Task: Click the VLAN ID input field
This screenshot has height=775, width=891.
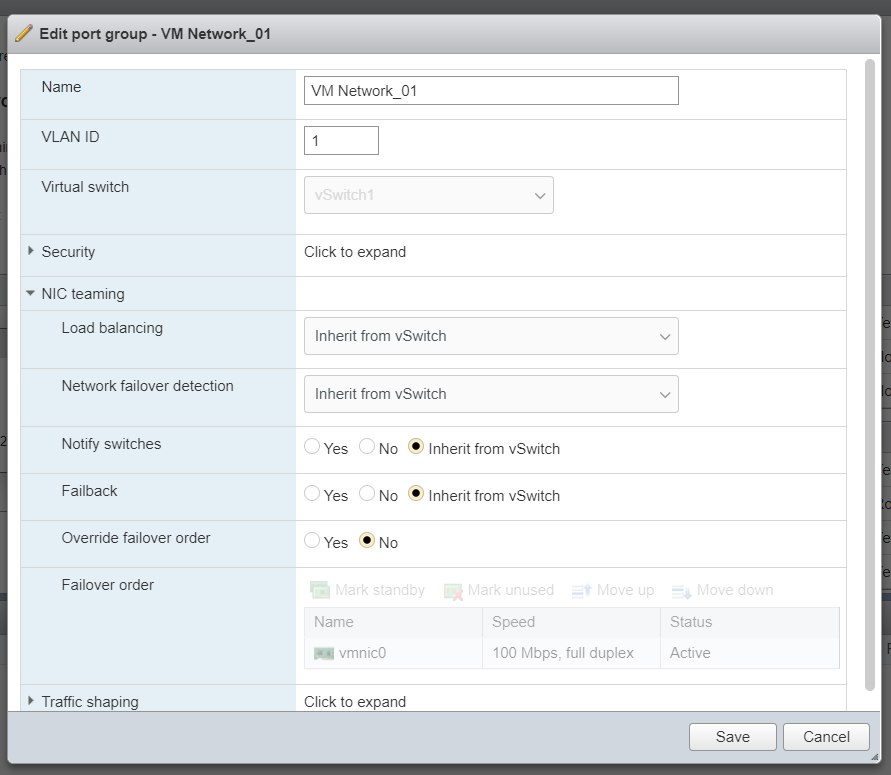Action: pyautogui.click(x=341, y=140)
